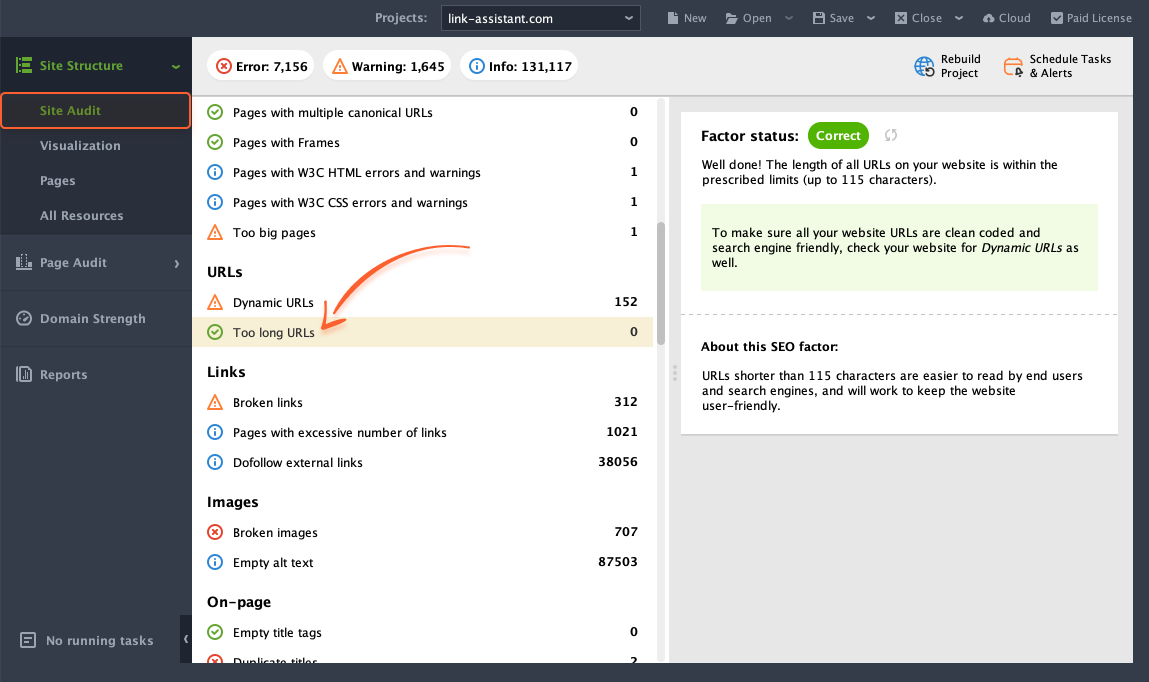Viewport: 1149px width, 682px height.
Task: Click the Domain Strength gauge icon
Action: (x=24, y=319)
